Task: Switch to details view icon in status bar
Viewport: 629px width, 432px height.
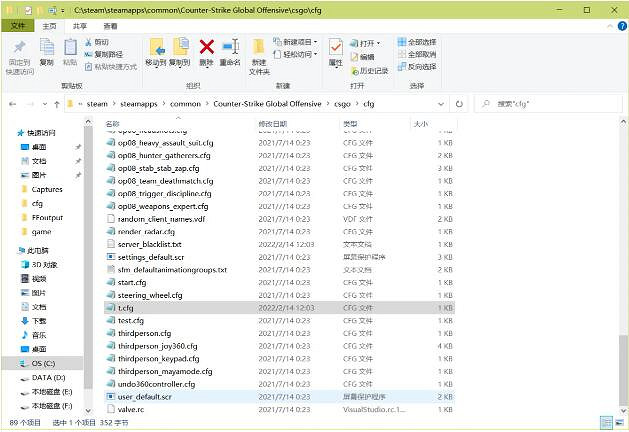Action: click(x=606, y=422)
